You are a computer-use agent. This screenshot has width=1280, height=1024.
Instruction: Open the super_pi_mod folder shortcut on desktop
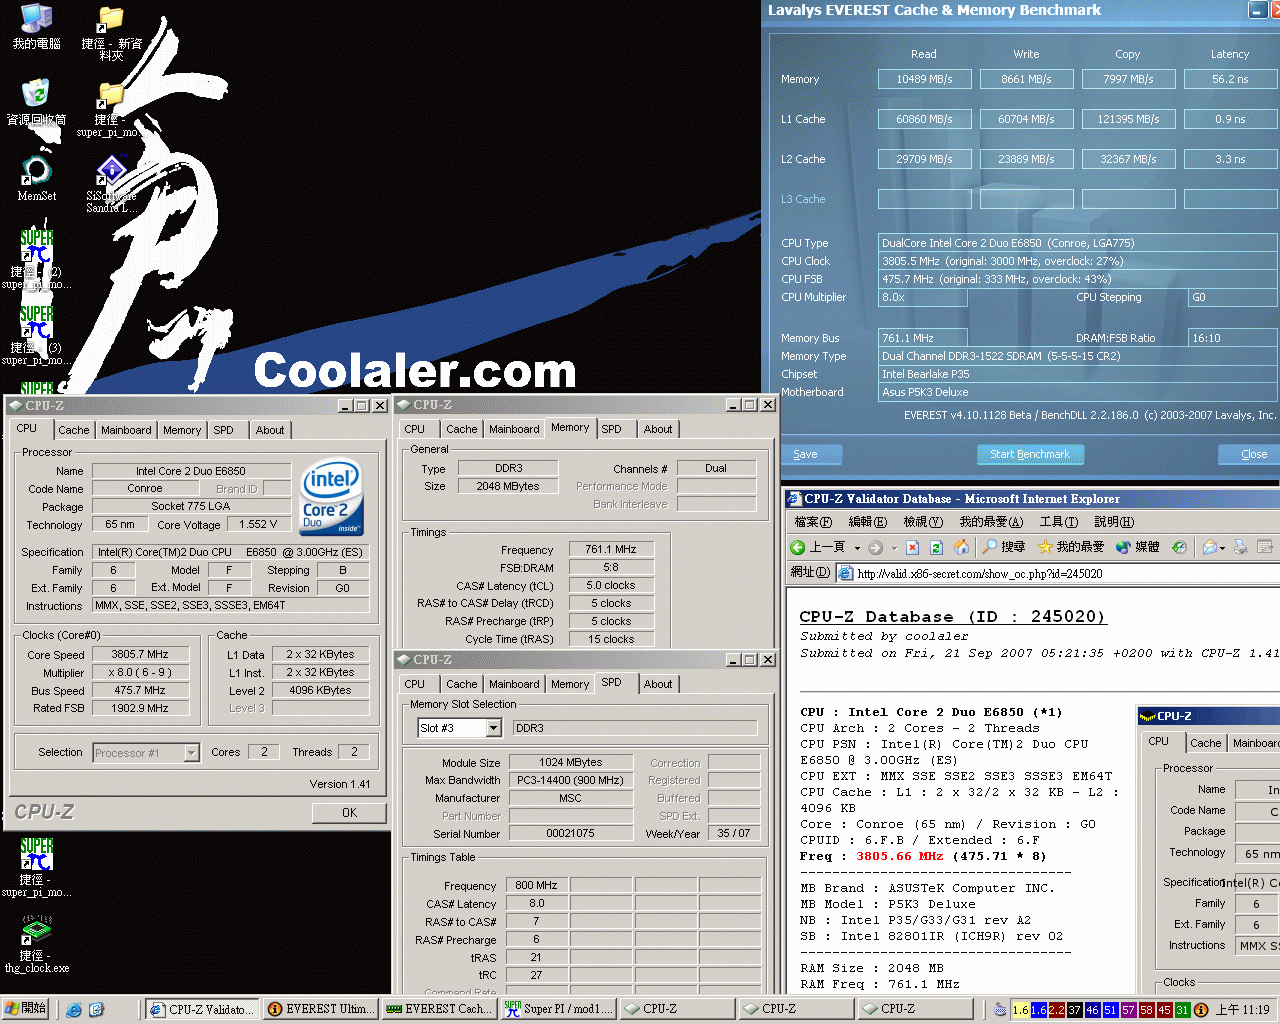coord(111,109)
